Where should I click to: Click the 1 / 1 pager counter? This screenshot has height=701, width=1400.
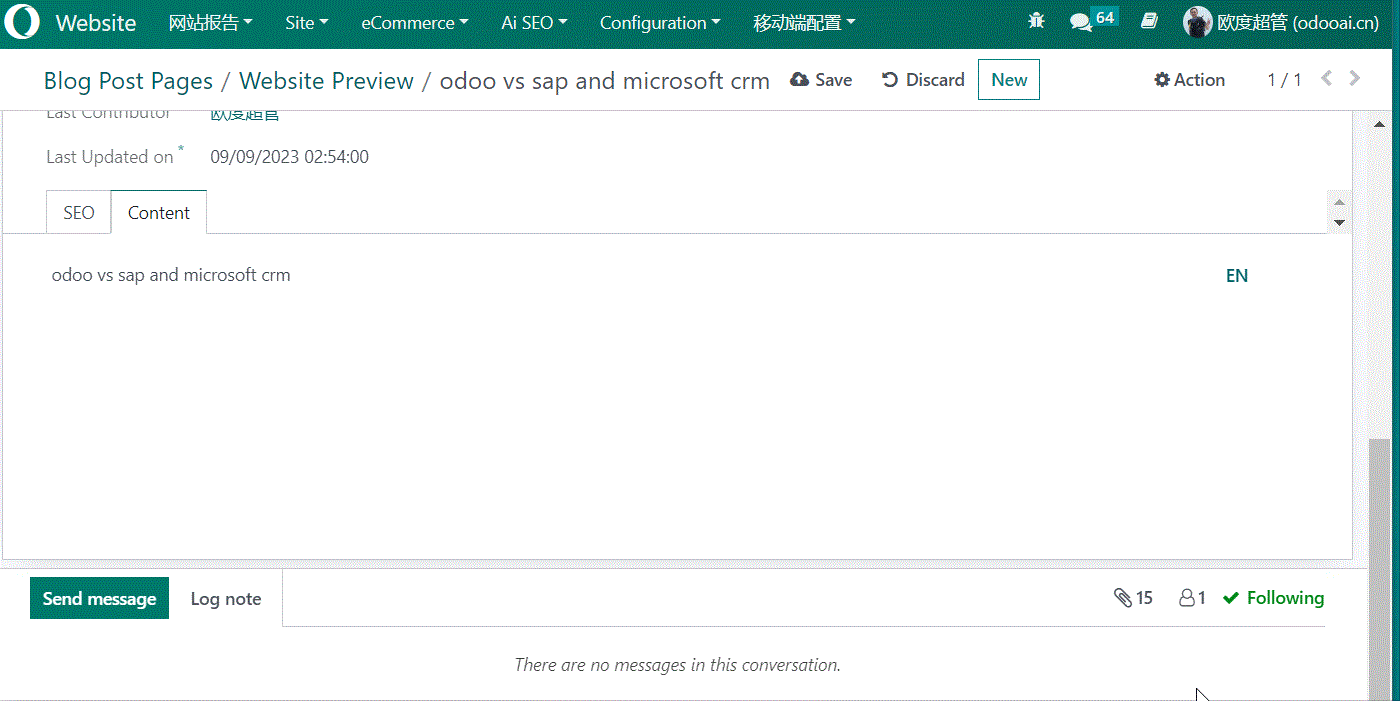coord(1284,80)
